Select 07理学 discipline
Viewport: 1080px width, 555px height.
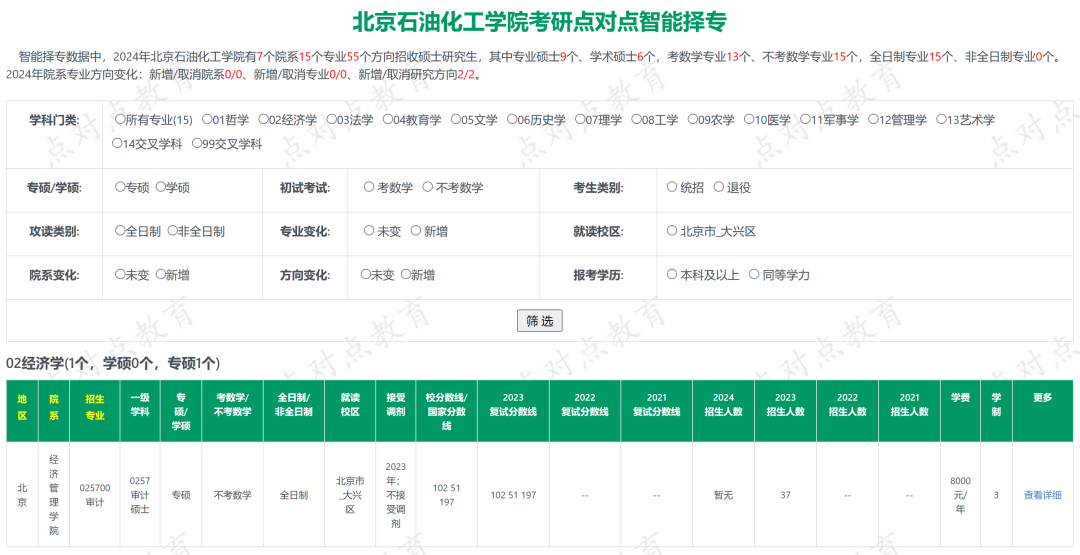tap(580, 120)
